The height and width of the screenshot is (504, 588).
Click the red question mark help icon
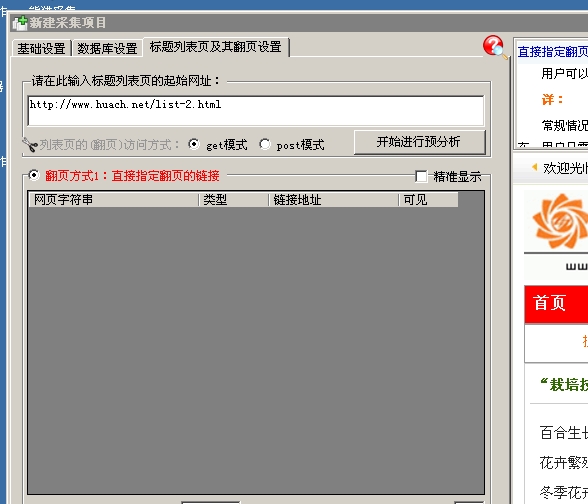tap(495, 47)
